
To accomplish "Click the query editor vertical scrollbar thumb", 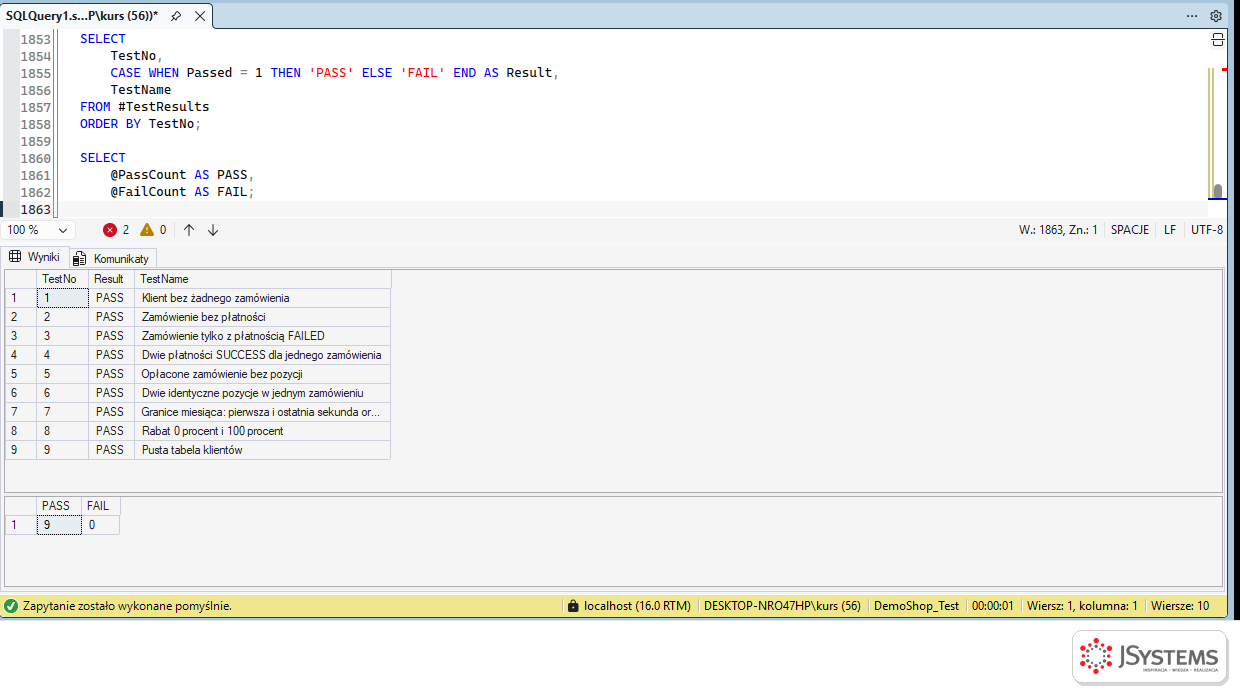I will click(1217, 191).
